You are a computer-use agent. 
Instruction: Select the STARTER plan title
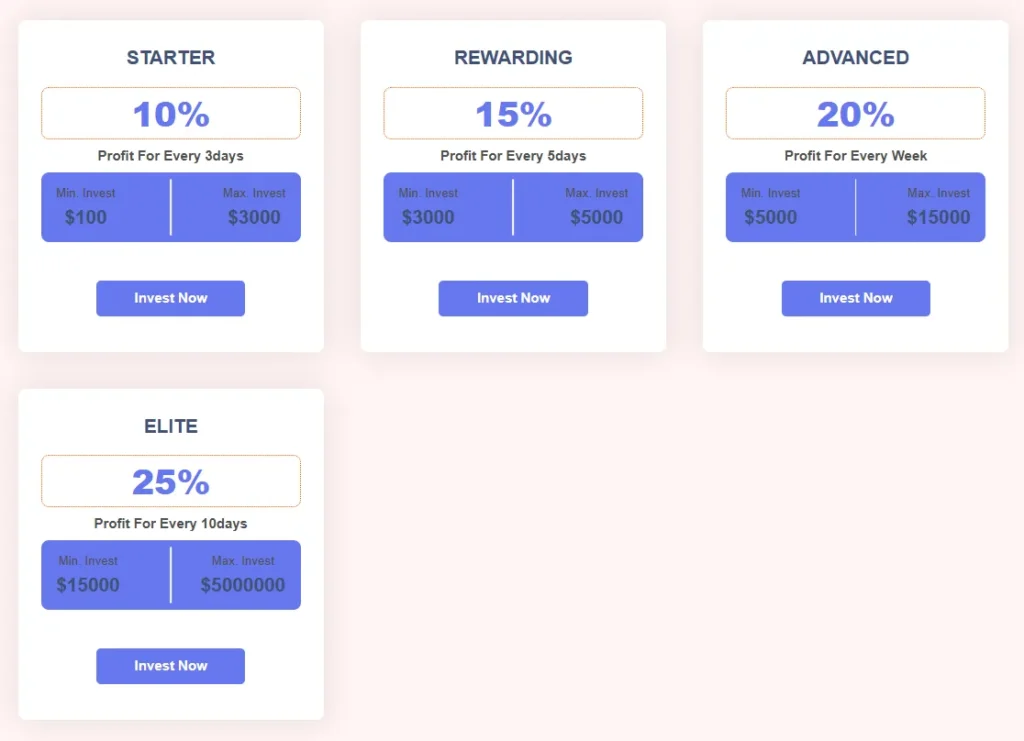pyautogui.click(x=170, y=58)
